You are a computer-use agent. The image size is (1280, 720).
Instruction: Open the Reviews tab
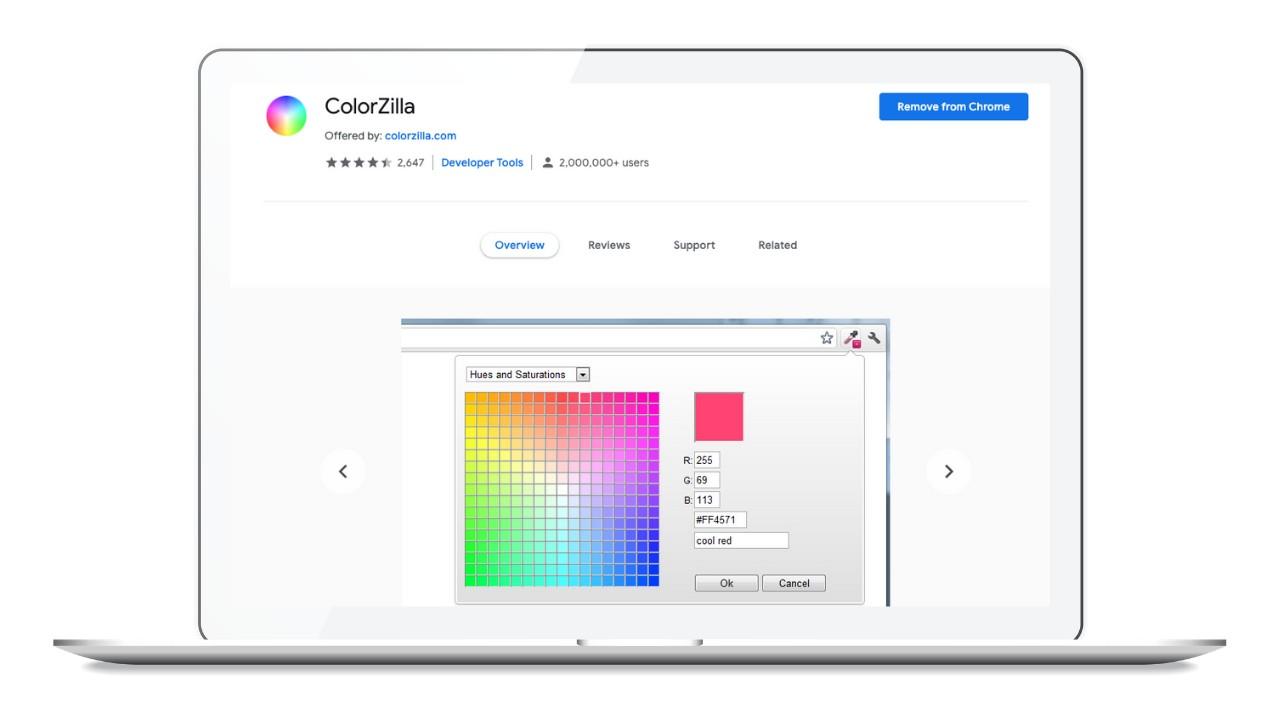(609, 245)
